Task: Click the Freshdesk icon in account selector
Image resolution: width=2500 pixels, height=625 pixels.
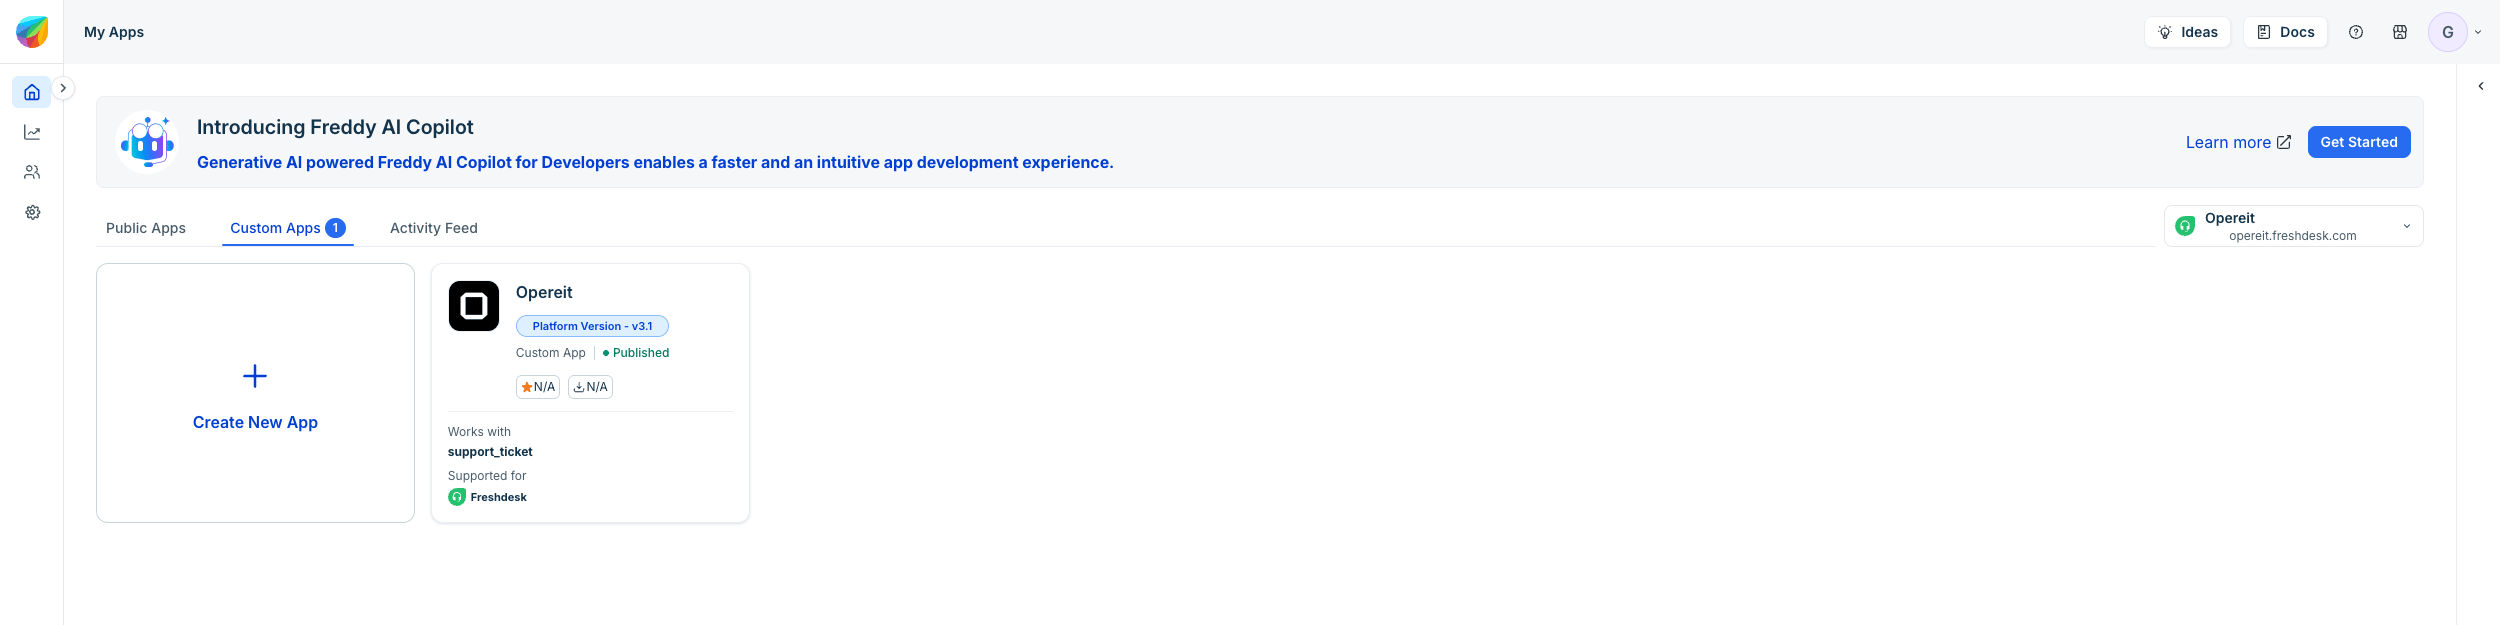Action: point(2185,226)
